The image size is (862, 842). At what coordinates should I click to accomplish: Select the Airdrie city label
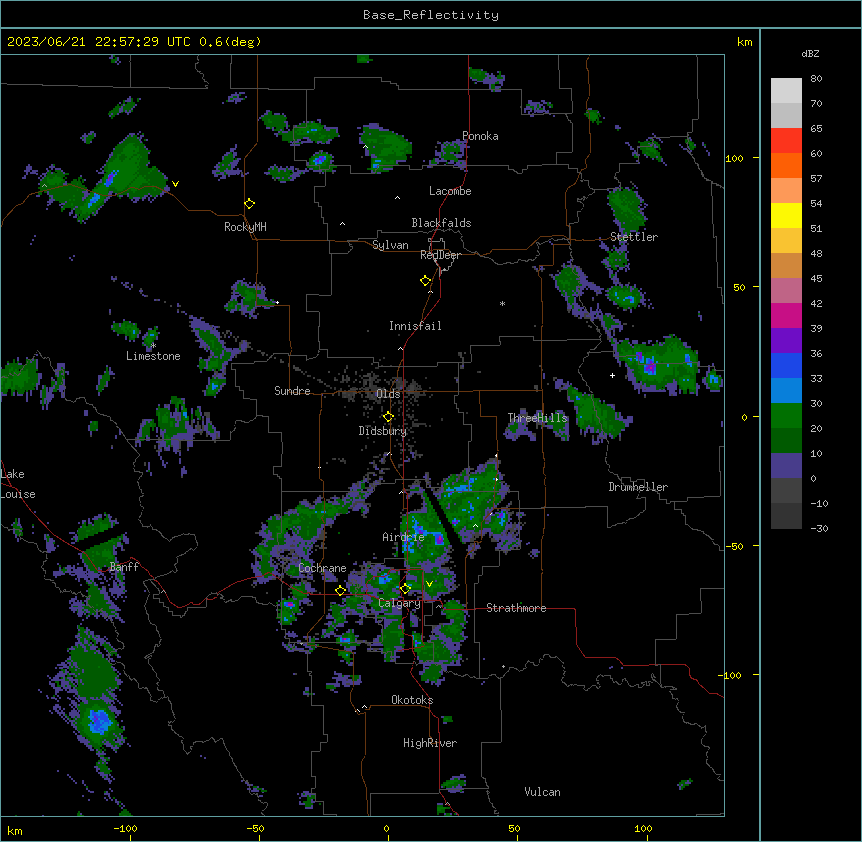tap(403, 537)
